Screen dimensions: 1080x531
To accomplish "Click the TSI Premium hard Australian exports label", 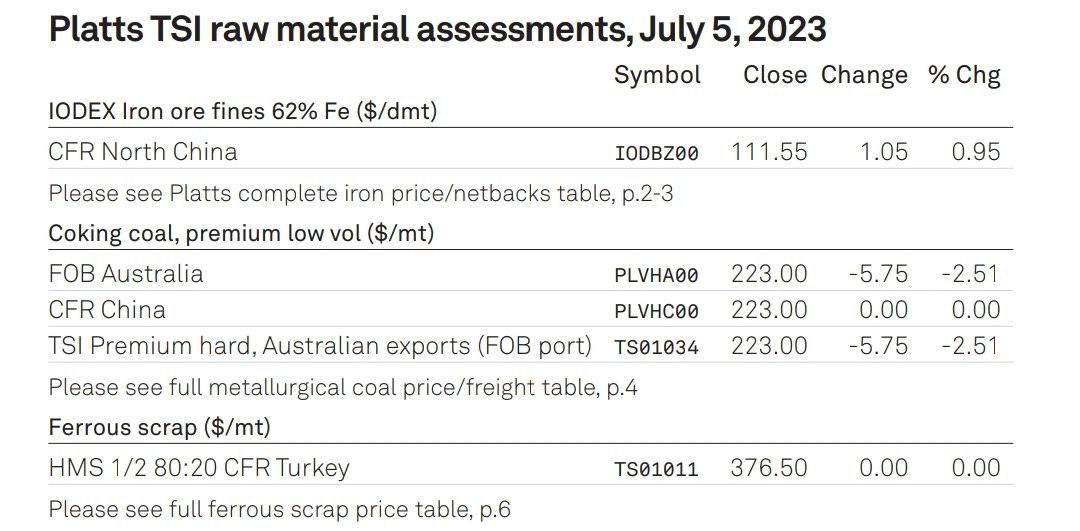I will (320, 346).
